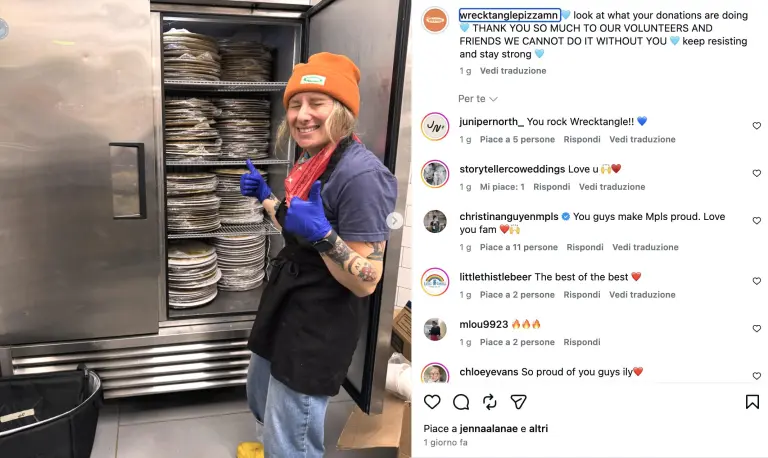Open the wrecktanglepizzamn username link
This screenshot has height=458, width=768.
click(x=509, y=15)
